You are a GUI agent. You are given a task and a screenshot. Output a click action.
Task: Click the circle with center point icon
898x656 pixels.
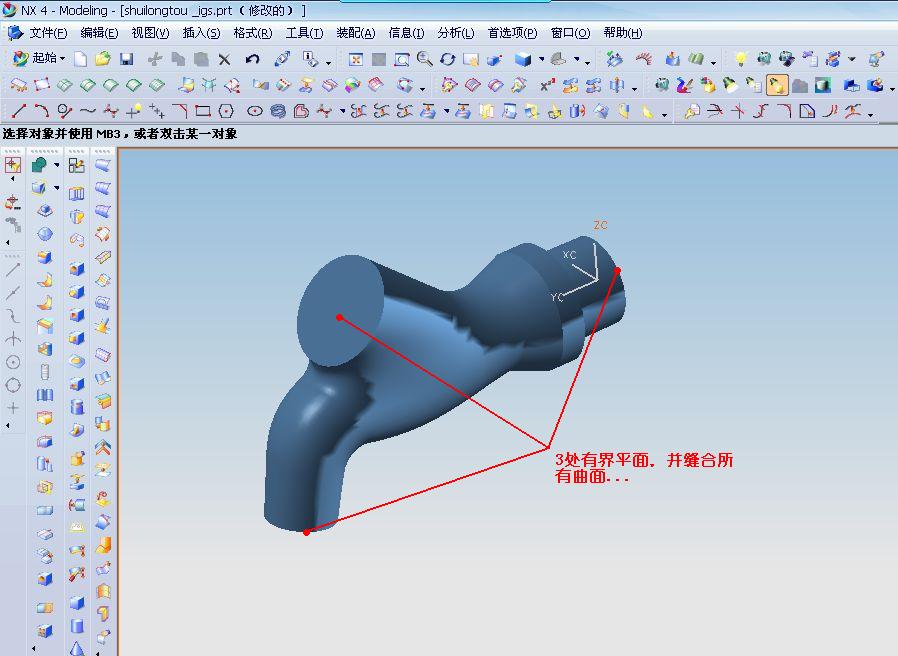pyautogui.click(x=13, y=362)
